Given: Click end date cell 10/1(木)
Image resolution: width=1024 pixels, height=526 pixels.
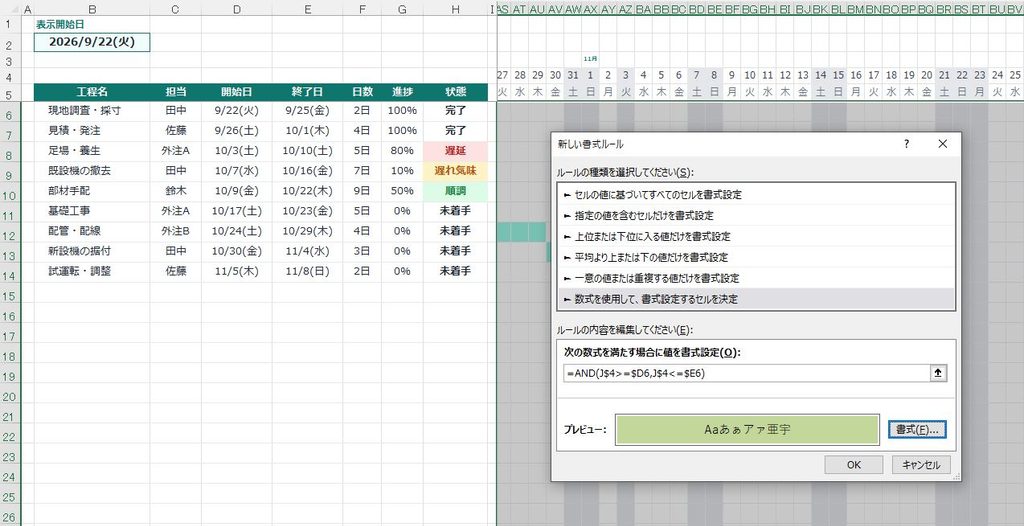Looking at the screenshot, I should (x=308, y=130).
